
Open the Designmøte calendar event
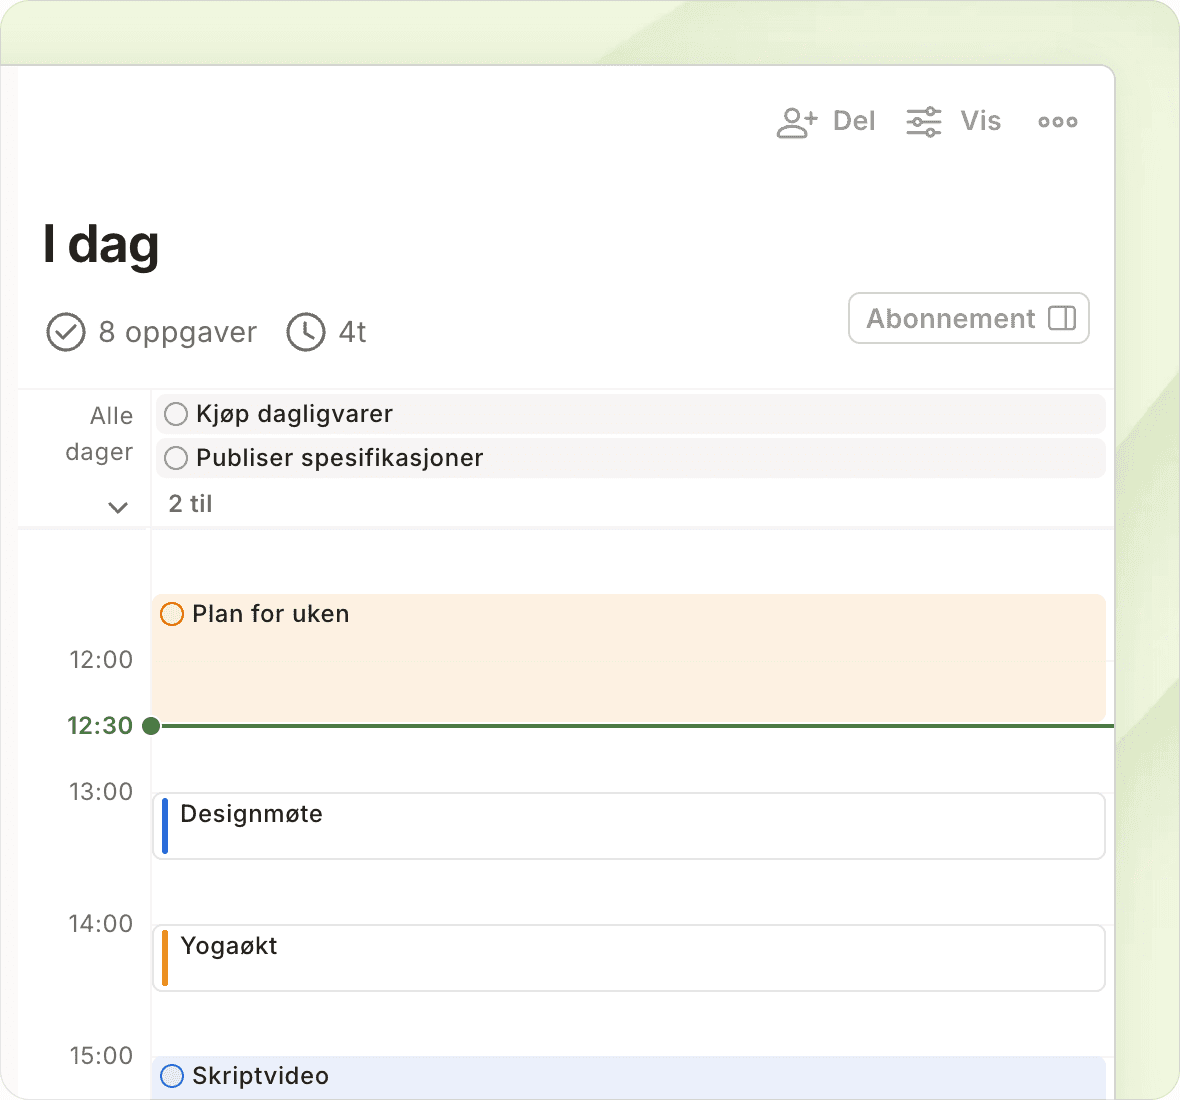click(630, 826)
